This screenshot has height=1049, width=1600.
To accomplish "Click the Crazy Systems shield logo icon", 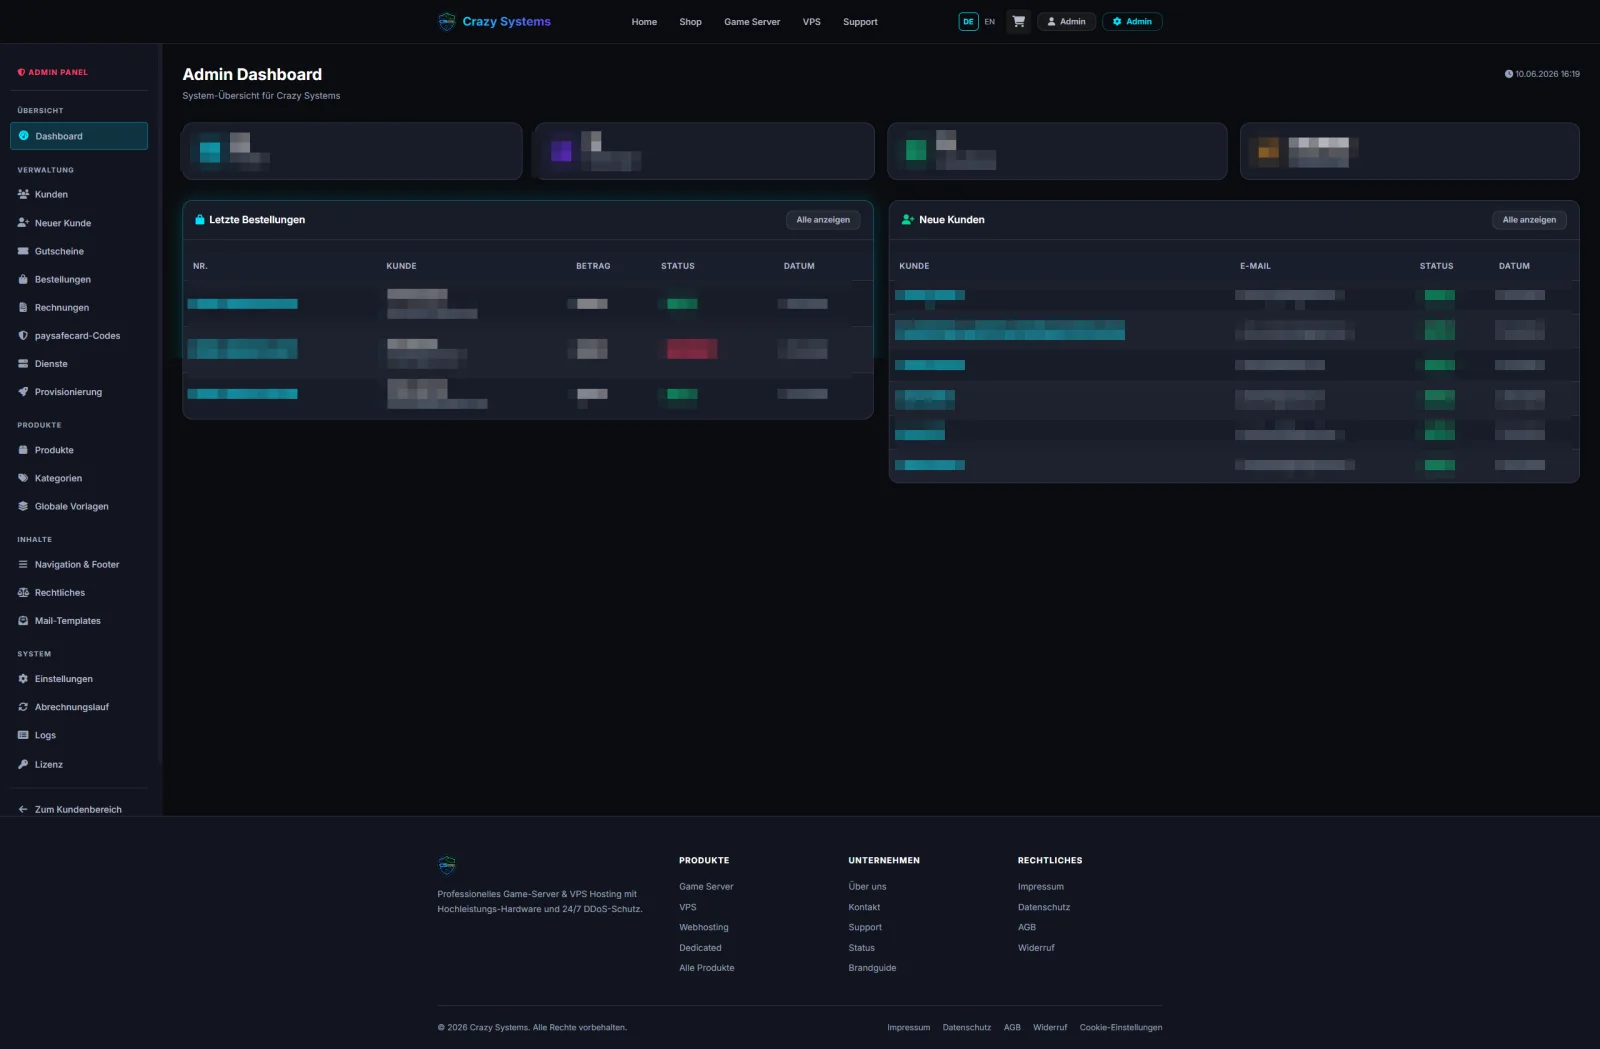I will click(447, 22).
